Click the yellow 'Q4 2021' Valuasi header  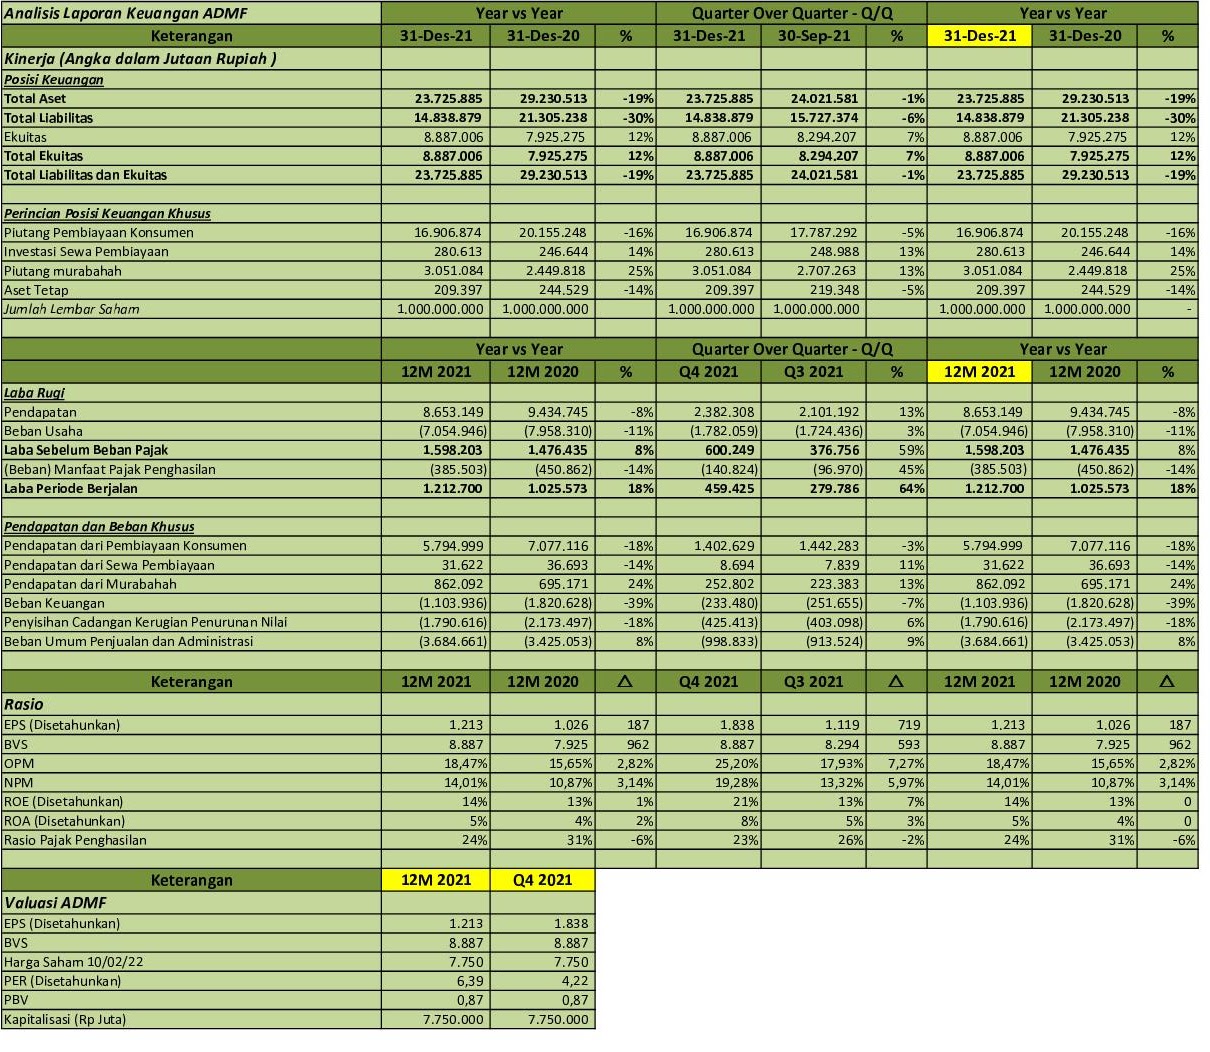[x=543, y=880]
